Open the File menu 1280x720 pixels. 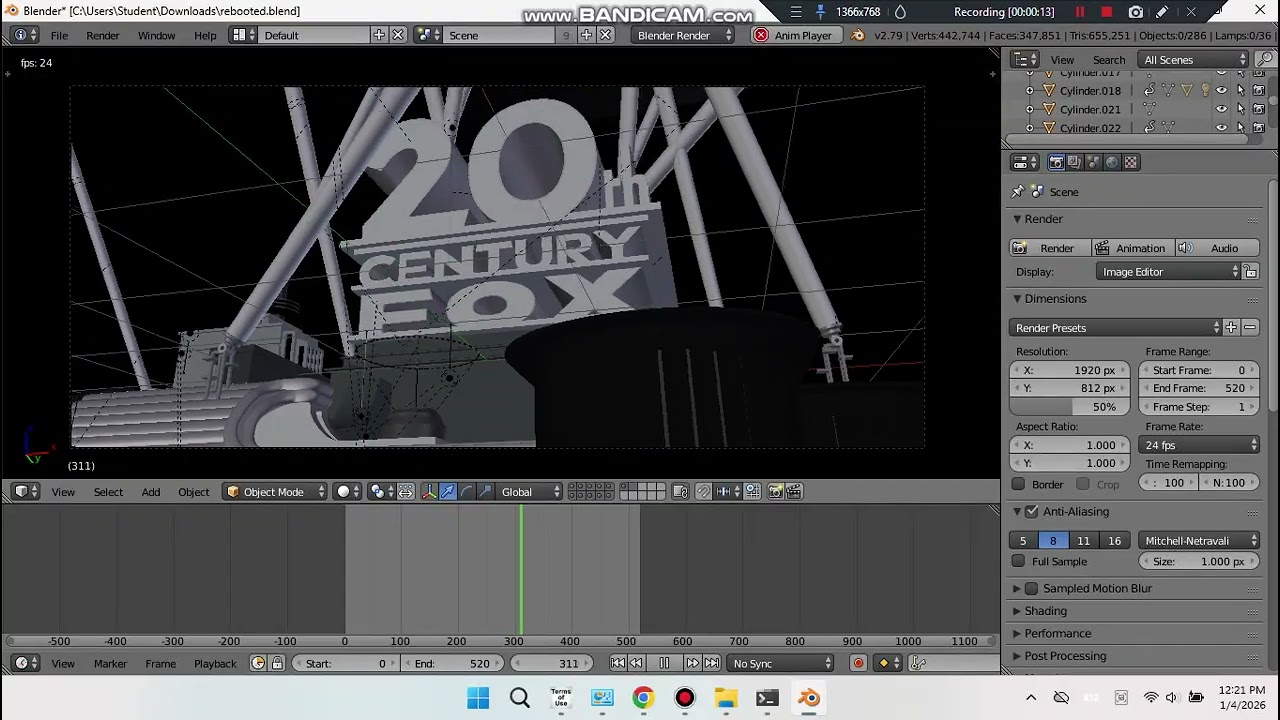(59, 35)
